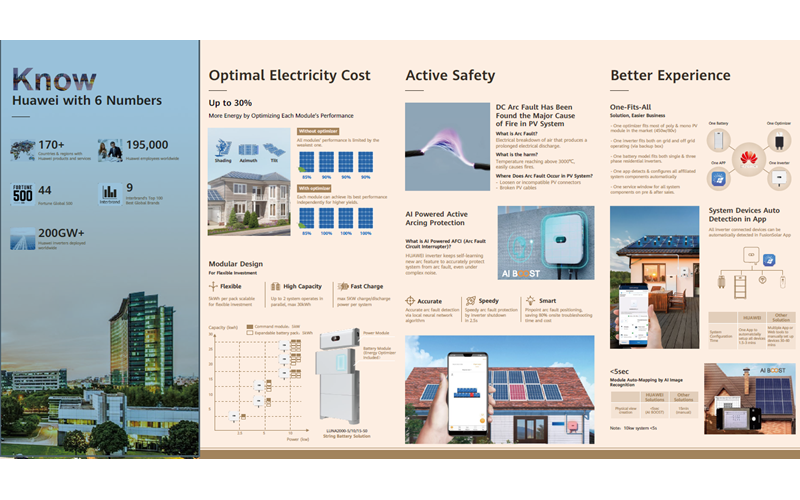This screenshot has width=800, height=500.
Task: Click the Expandable battery pack legend swatch
Action: click(250, 333)
